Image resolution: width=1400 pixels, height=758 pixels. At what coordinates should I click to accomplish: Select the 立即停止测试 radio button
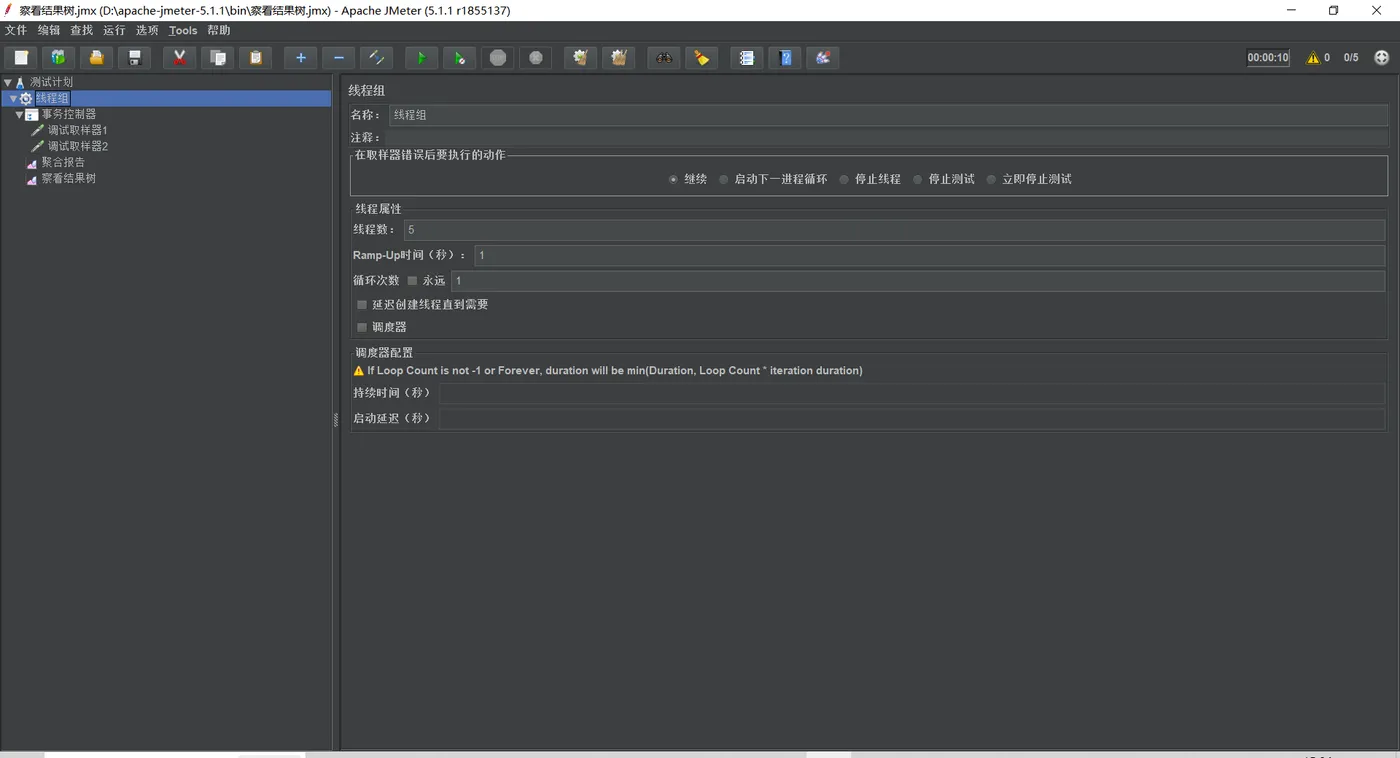pos(992,180)
